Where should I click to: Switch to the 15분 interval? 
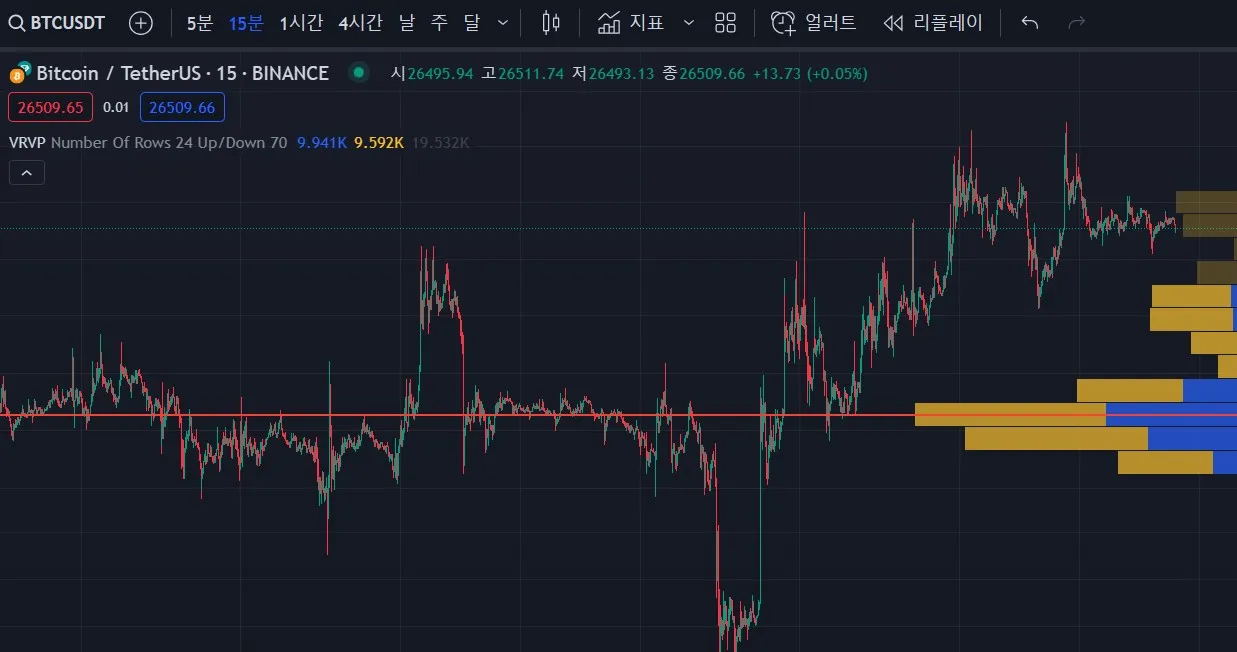(x=245, y=22)
